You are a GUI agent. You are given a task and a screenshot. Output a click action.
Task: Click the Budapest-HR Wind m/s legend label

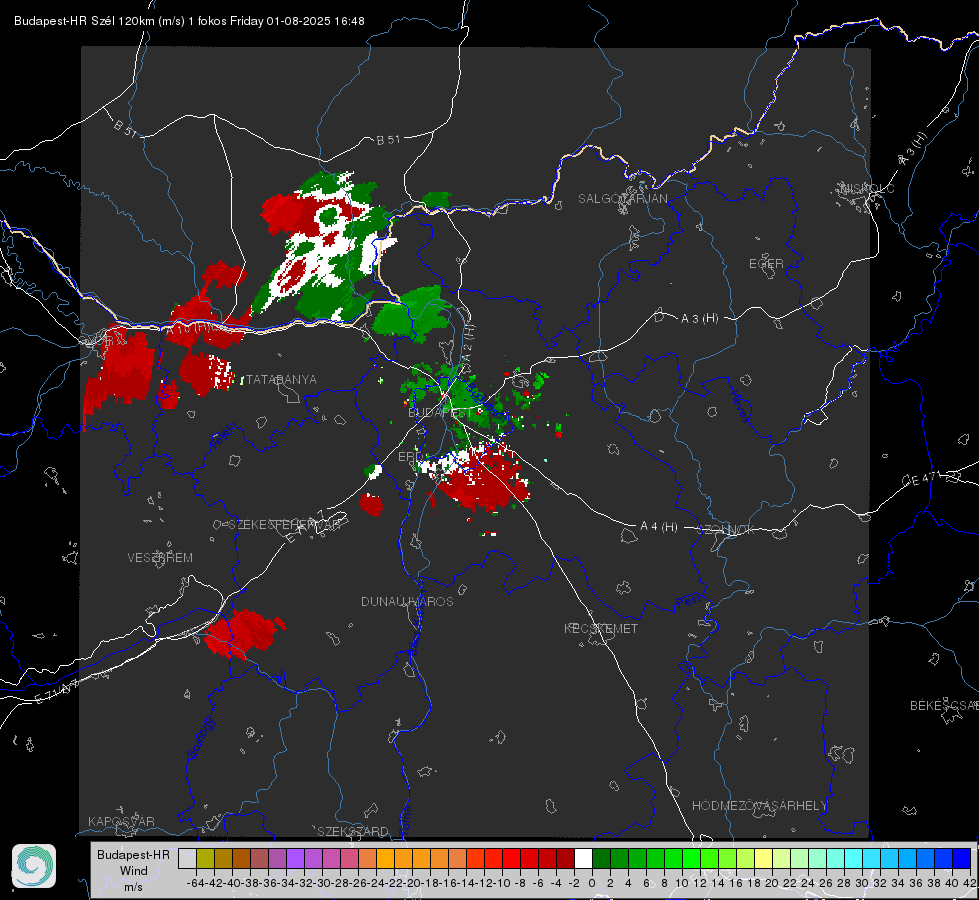pyautogui.click(x=133, y=871)
